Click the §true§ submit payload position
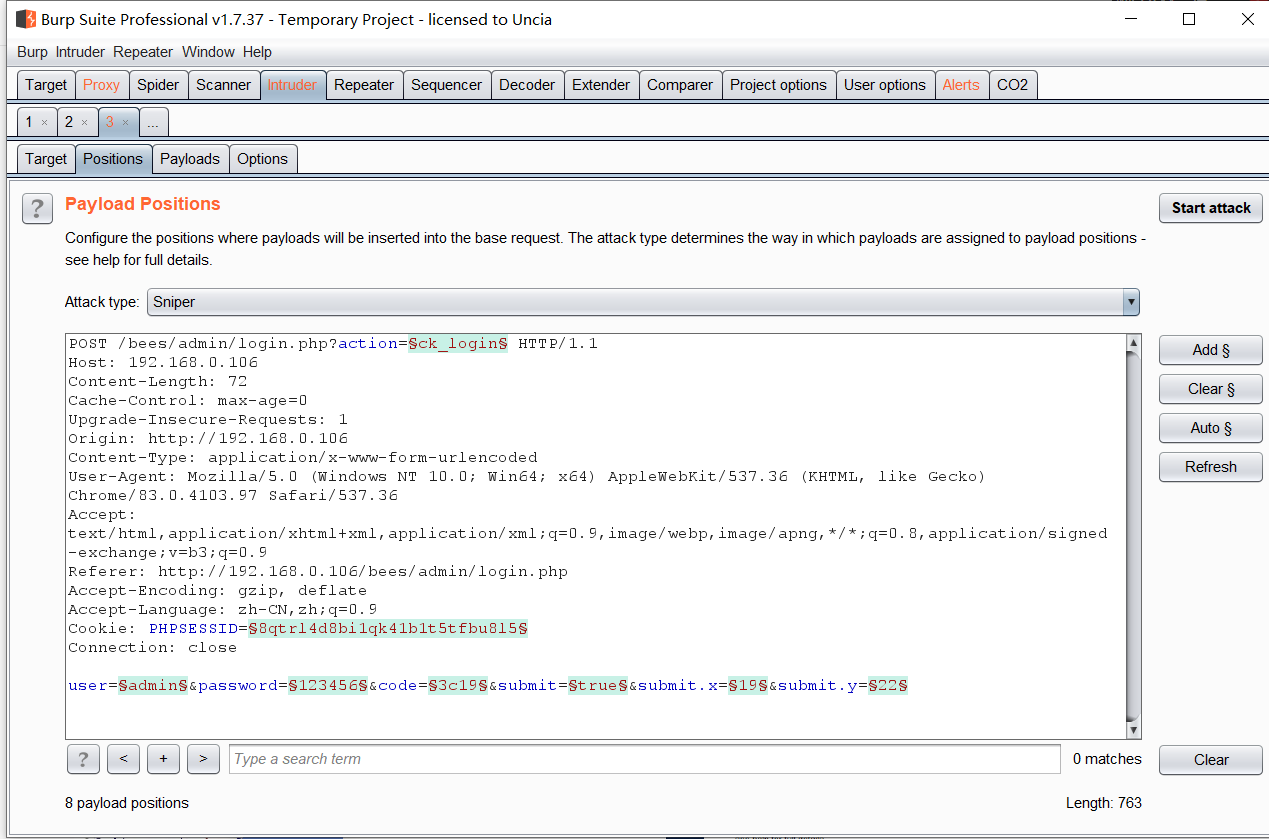Viewport: 1269px width, 839px height. (598, 685)
